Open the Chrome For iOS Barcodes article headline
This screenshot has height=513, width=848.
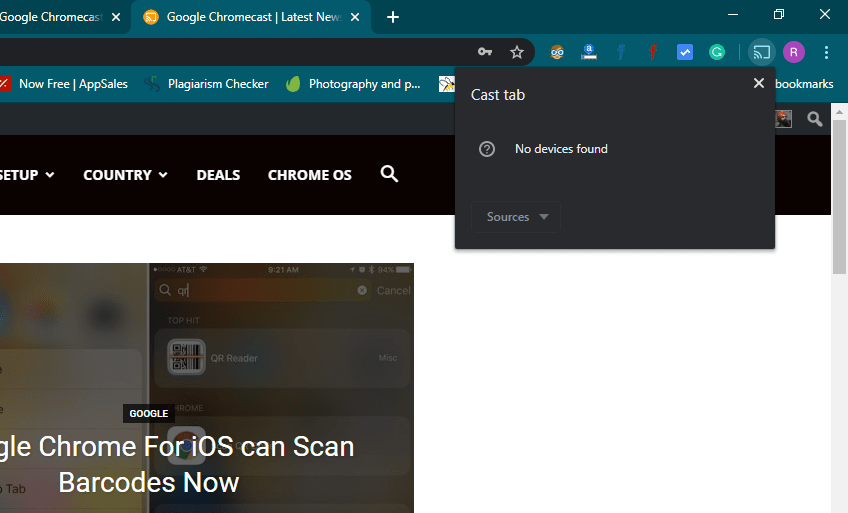click(x=177, y=464)
